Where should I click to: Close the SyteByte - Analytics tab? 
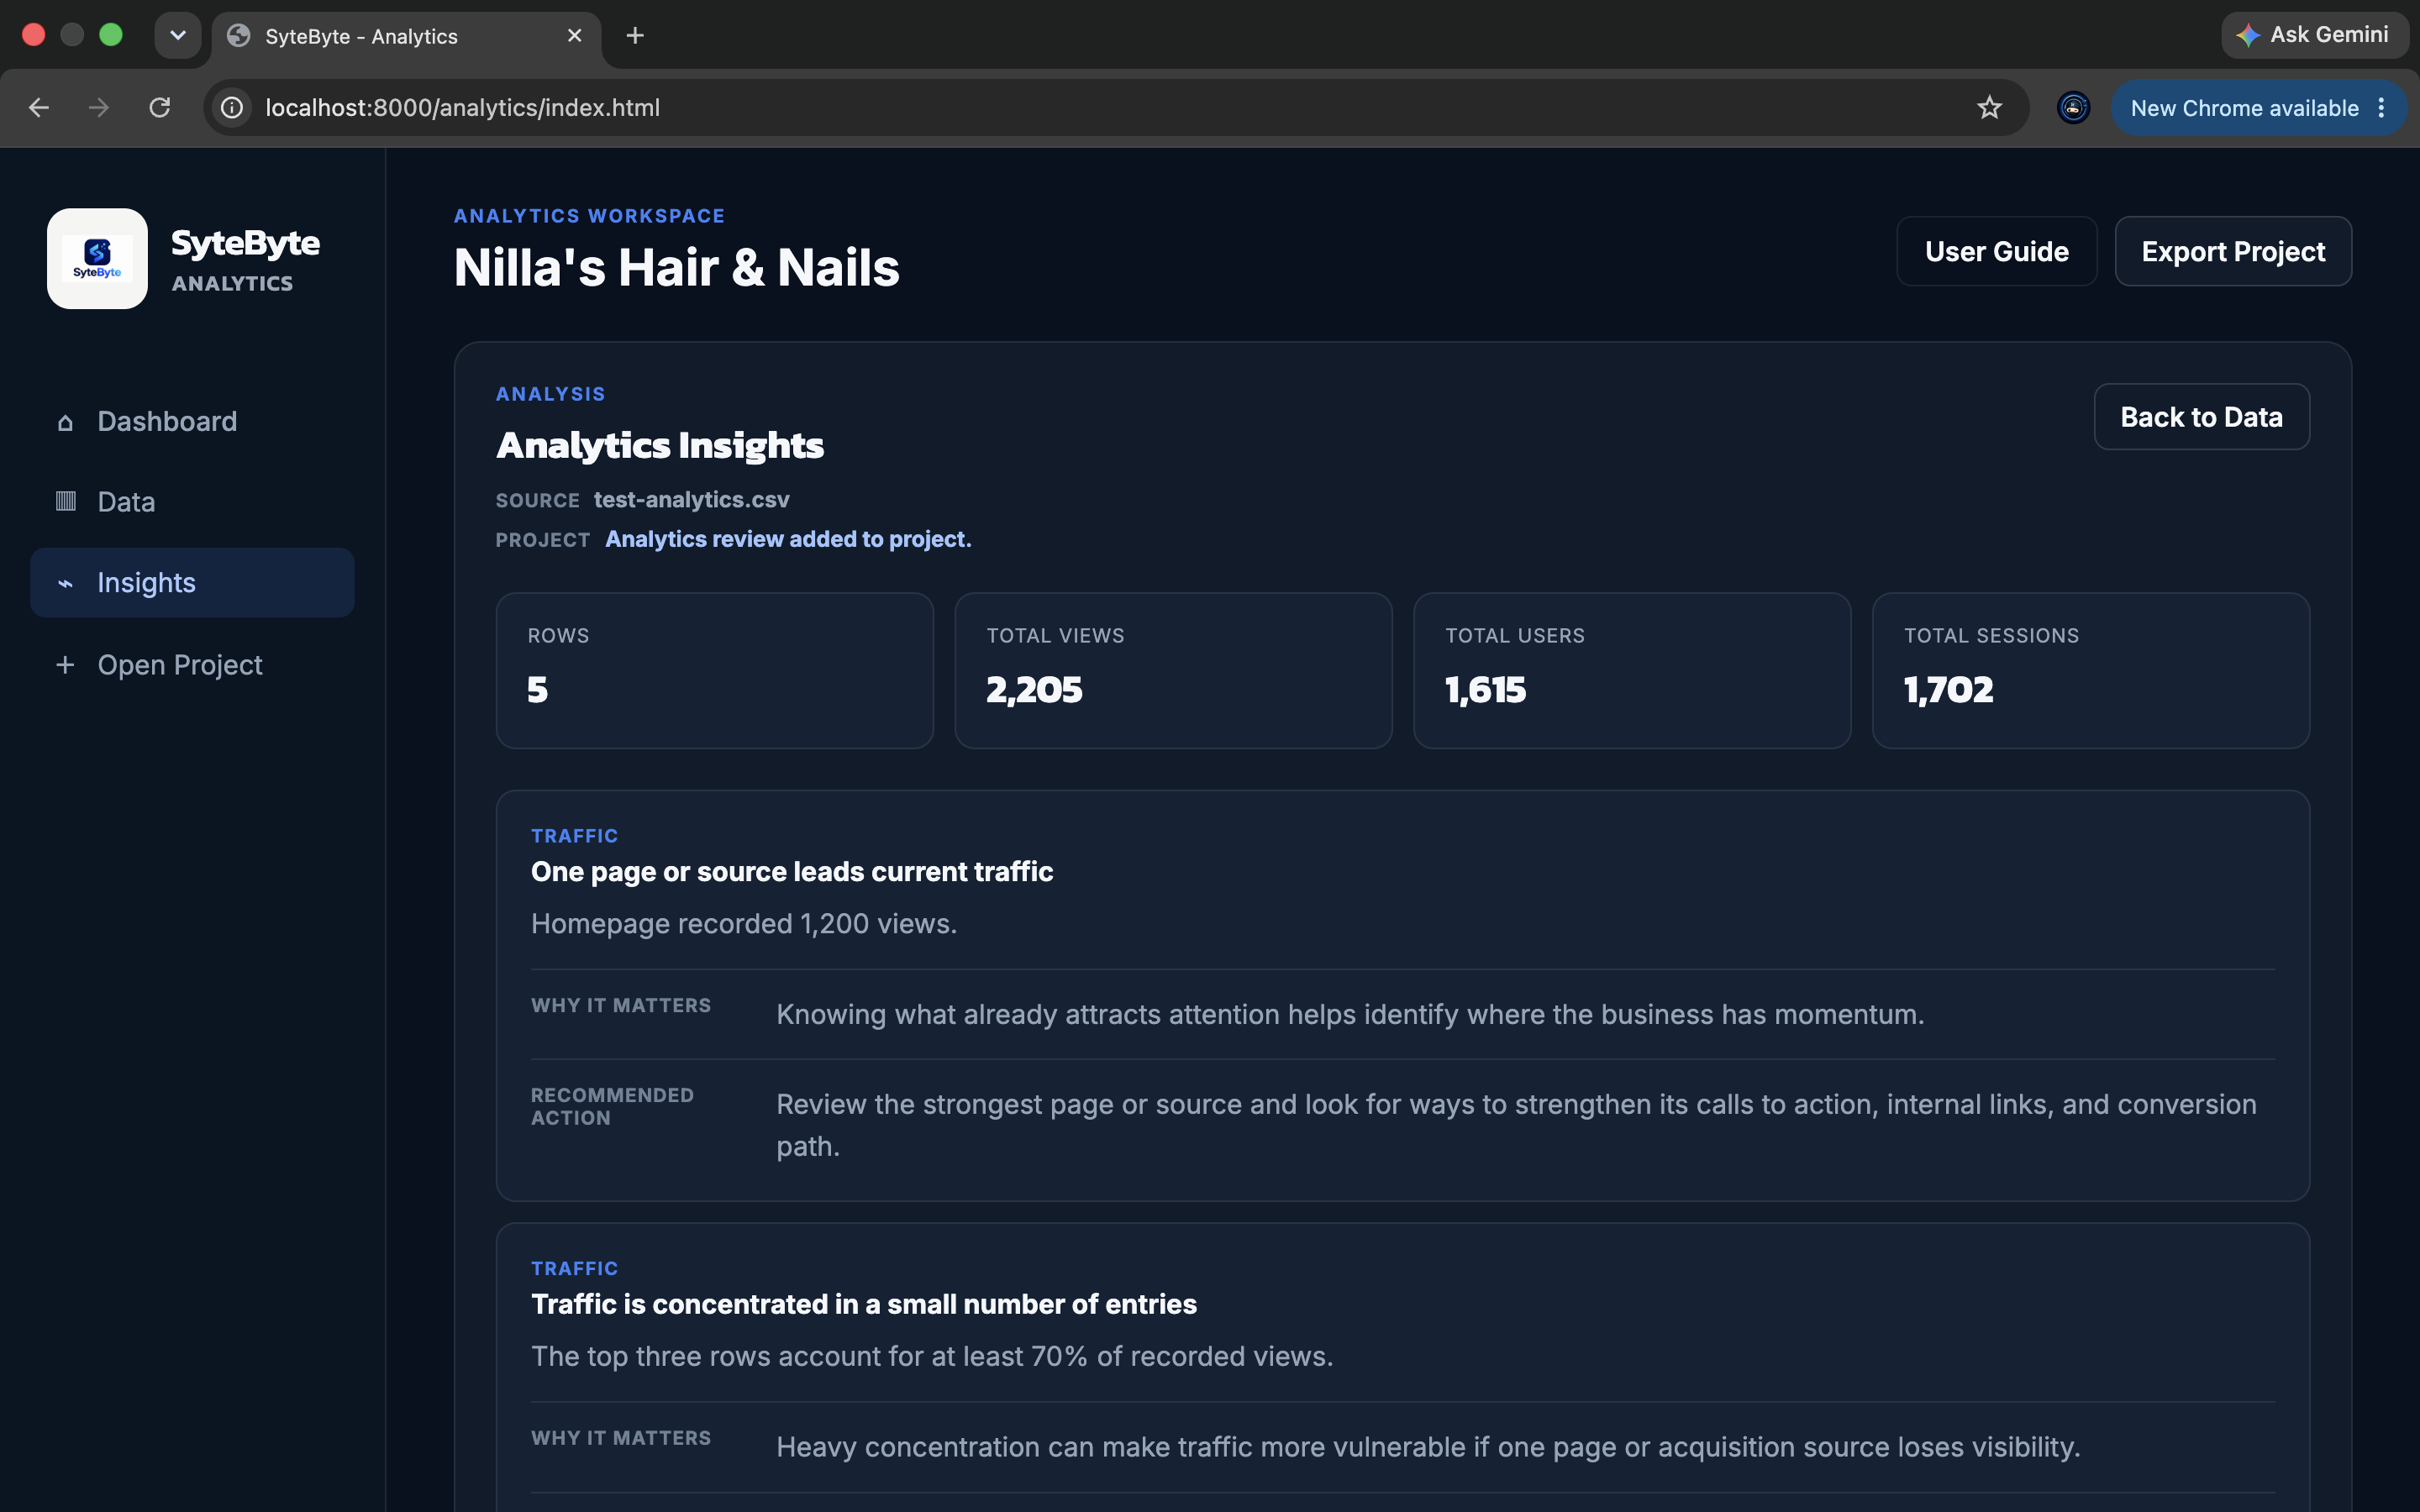575,36
